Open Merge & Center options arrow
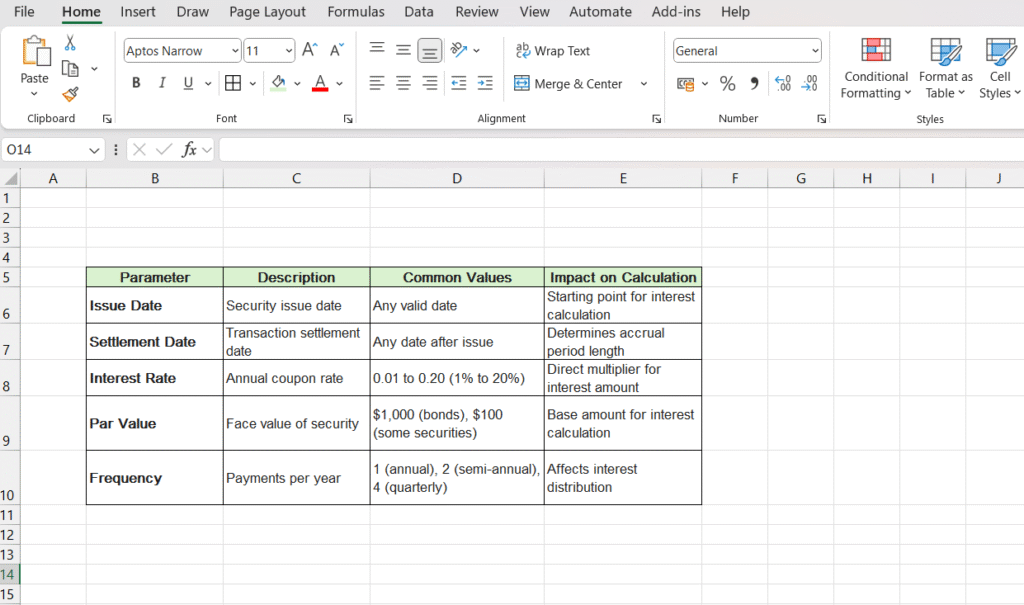Screen dimensions: 1024x605 (644, 84)
